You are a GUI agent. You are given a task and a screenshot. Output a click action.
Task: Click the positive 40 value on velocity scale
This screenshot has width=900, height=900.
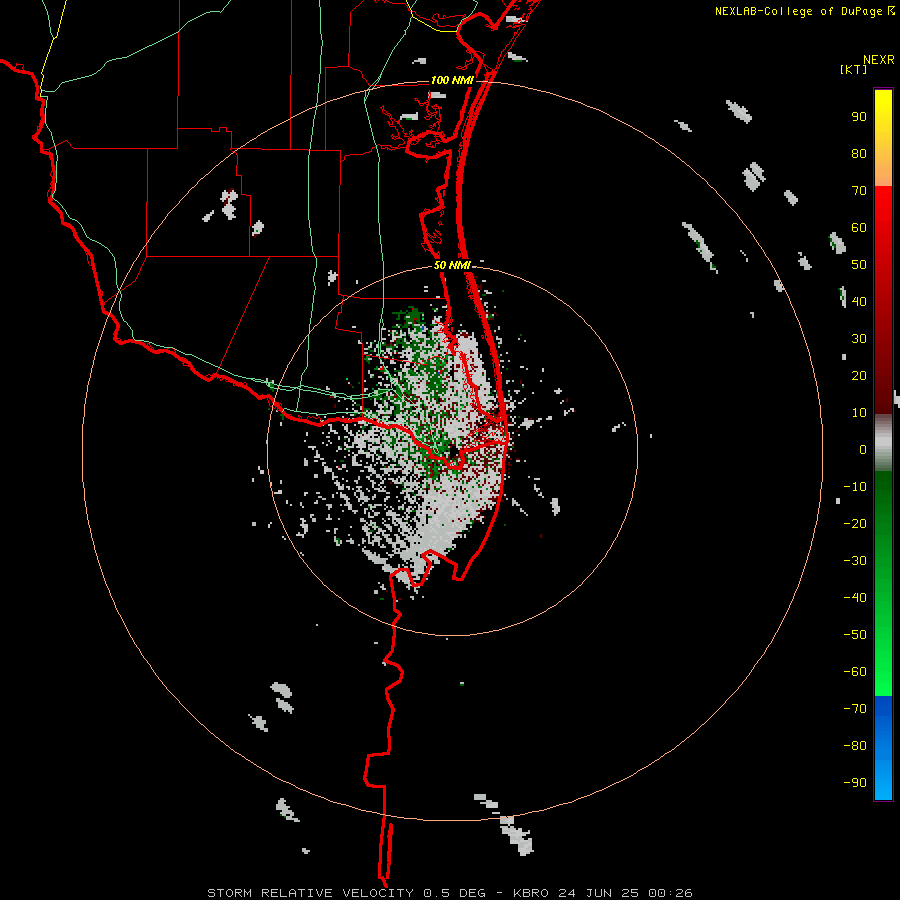click(x=859, y=301)
